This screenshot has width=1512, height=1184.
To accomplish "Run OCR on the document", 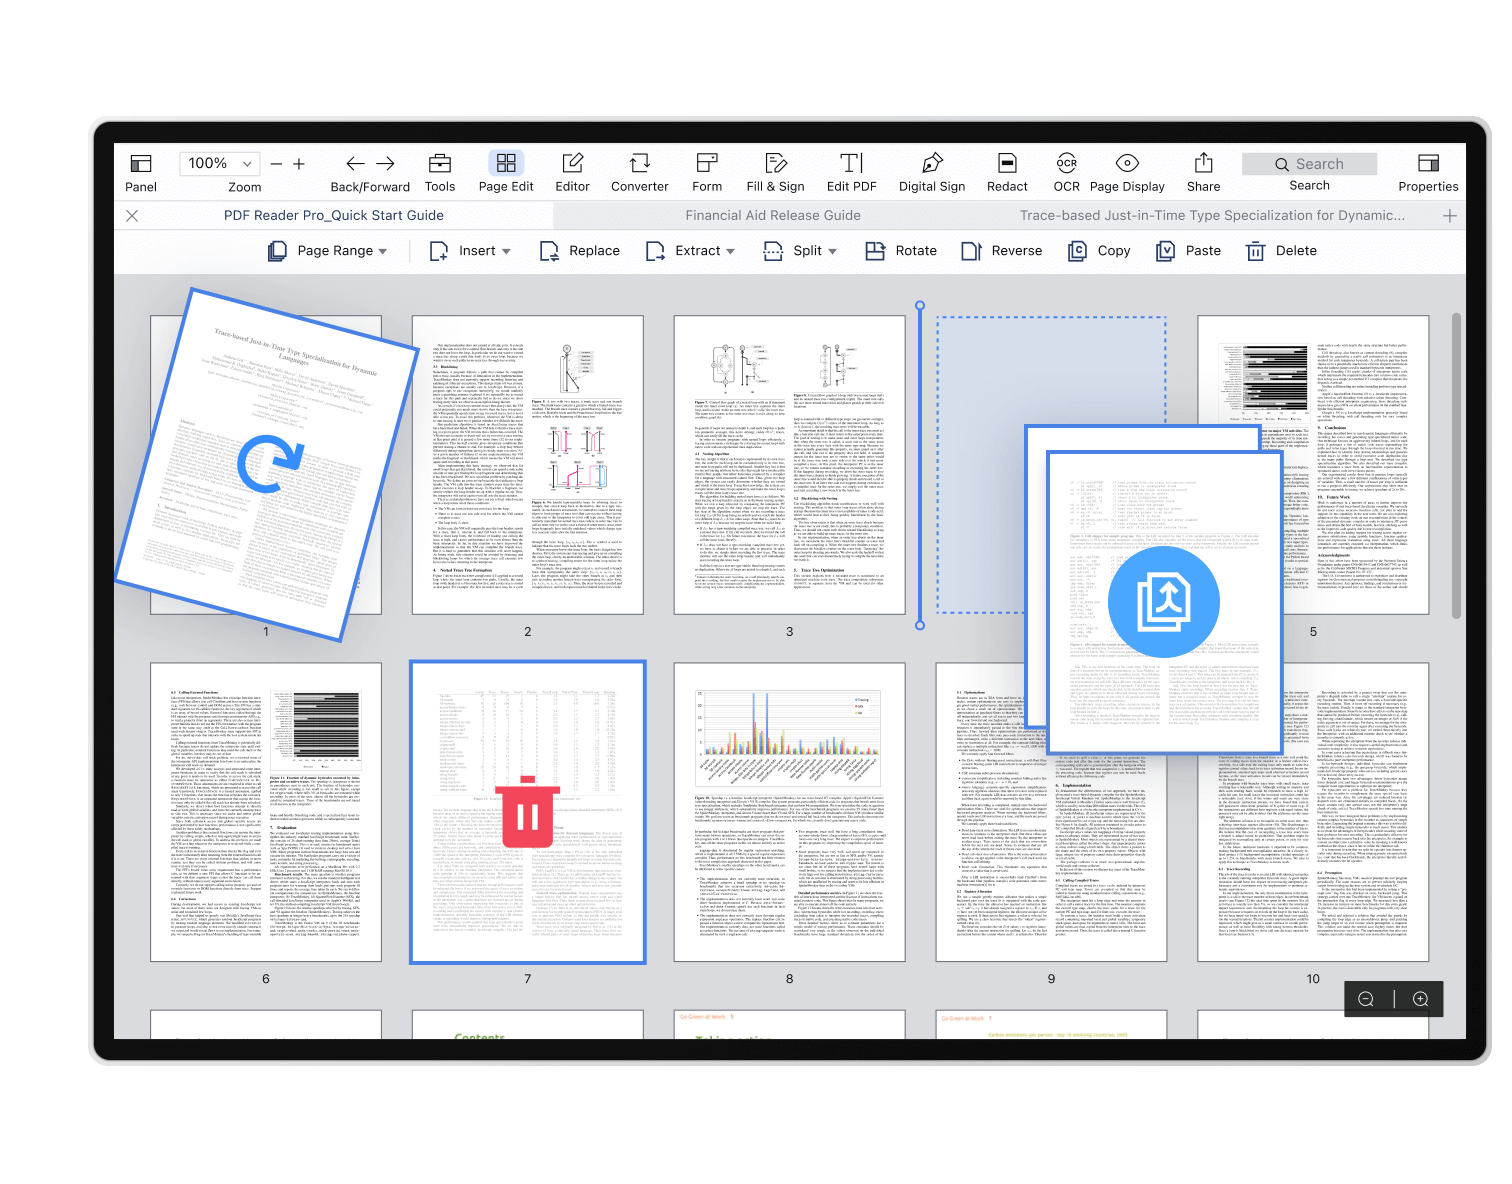I will coord(1066,164).
